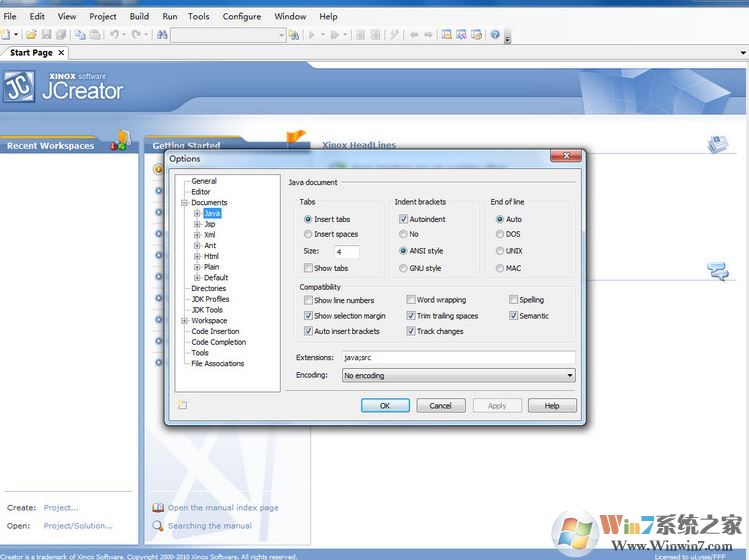Viewport: 749px width, 560px height.
Task: Click the Extensions input field
Action: pyautogui.click(x=457, y=357)
